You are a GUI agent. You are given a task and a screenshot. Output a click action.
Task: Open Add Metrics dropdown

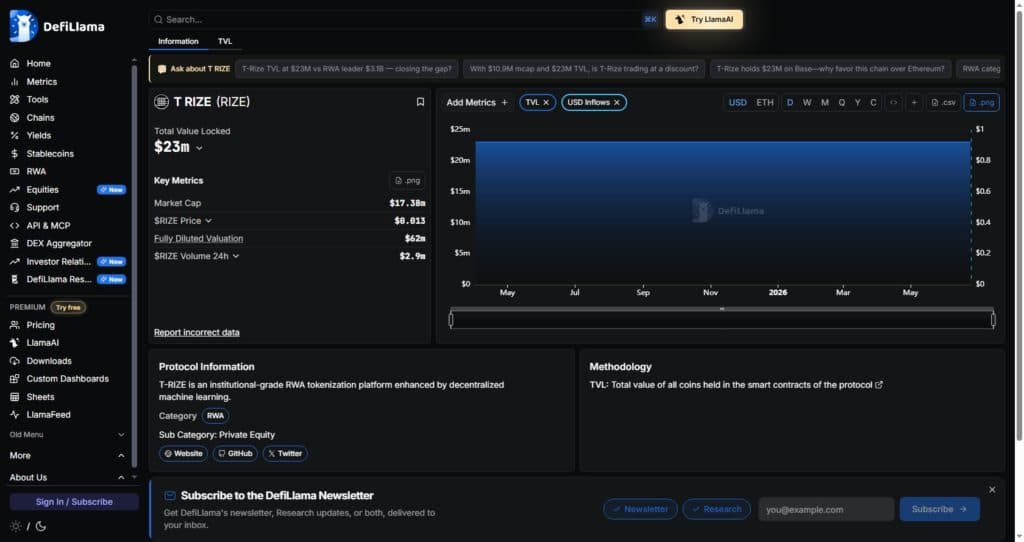(x=477, y=103)
